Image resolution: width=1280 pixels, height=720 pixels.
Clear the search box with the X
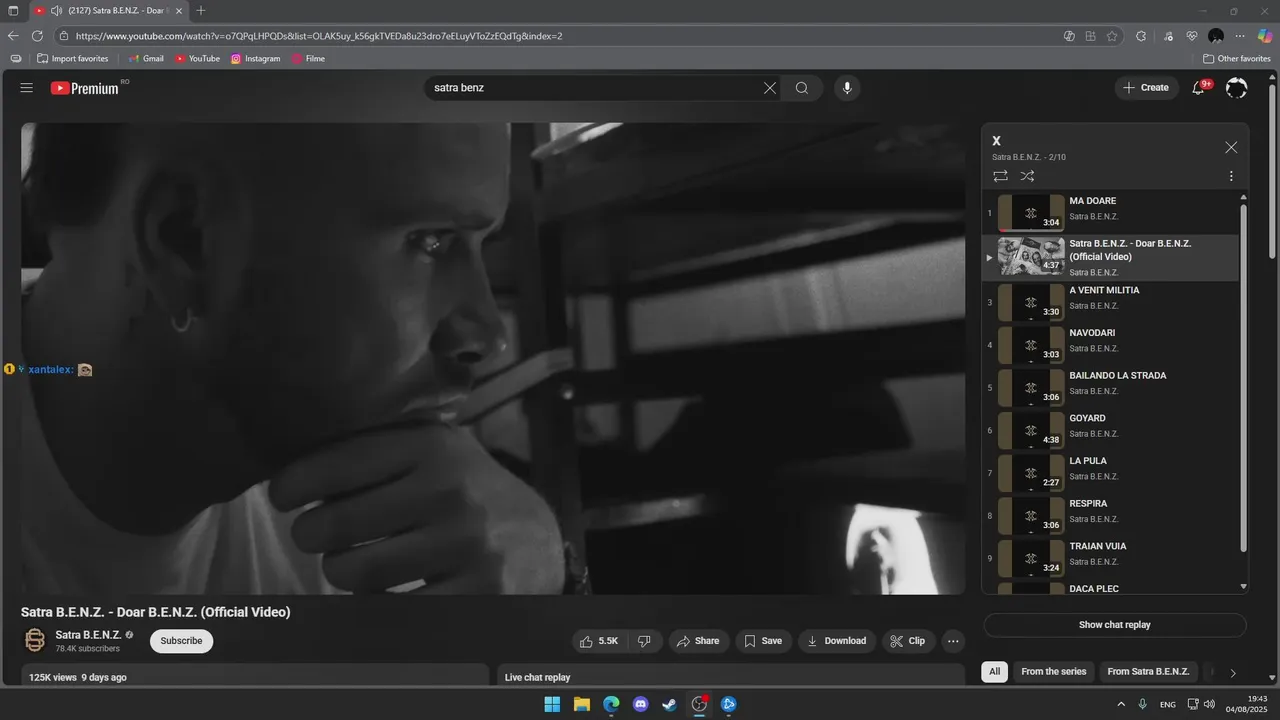770,88
